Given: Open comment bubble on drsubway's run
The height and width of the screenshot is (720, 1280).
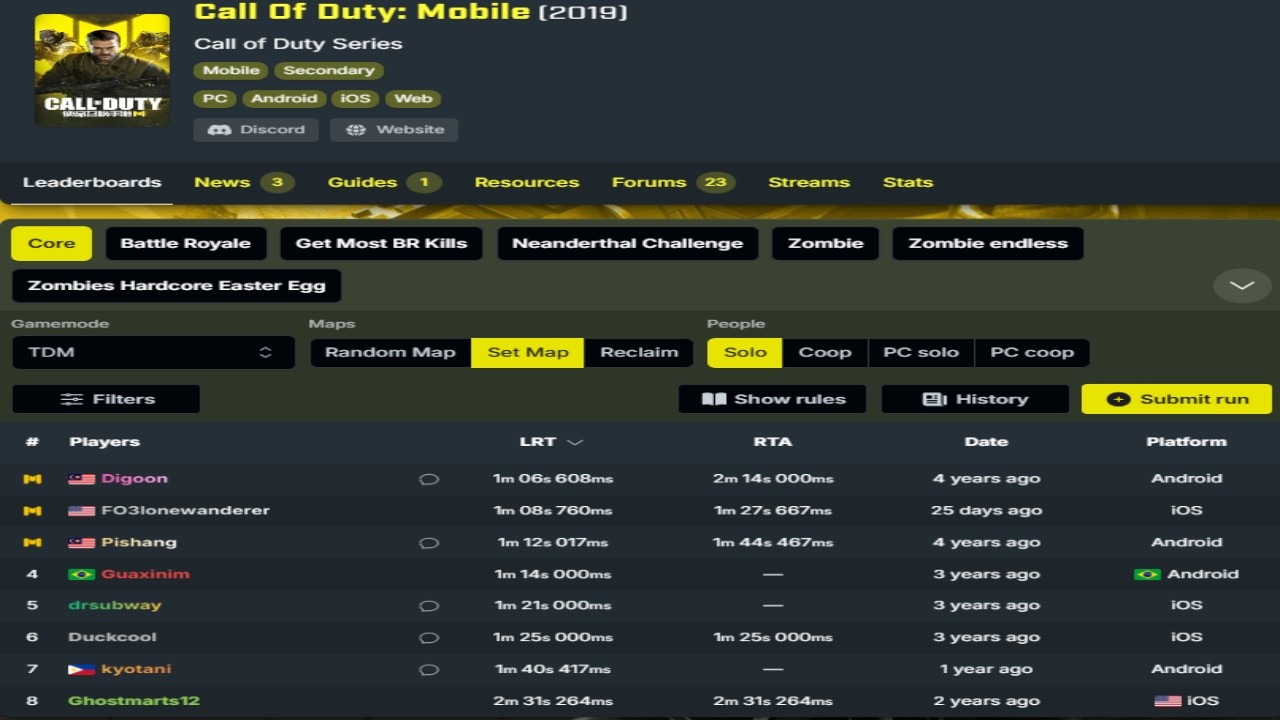Looking at the screenshot, I should pos(429,606).
